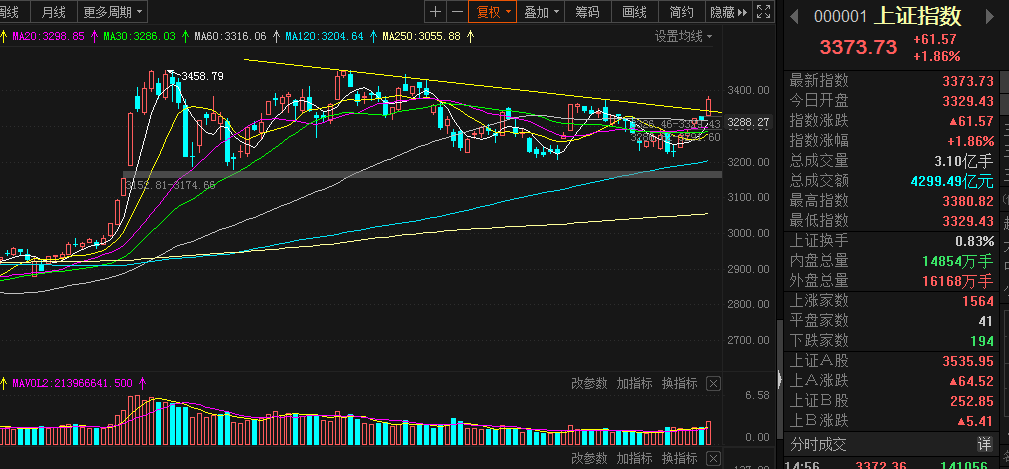Open 设置均线 settings dropdown
The height and width of the screenshot is (469, 1009).
tap(684, 37)
